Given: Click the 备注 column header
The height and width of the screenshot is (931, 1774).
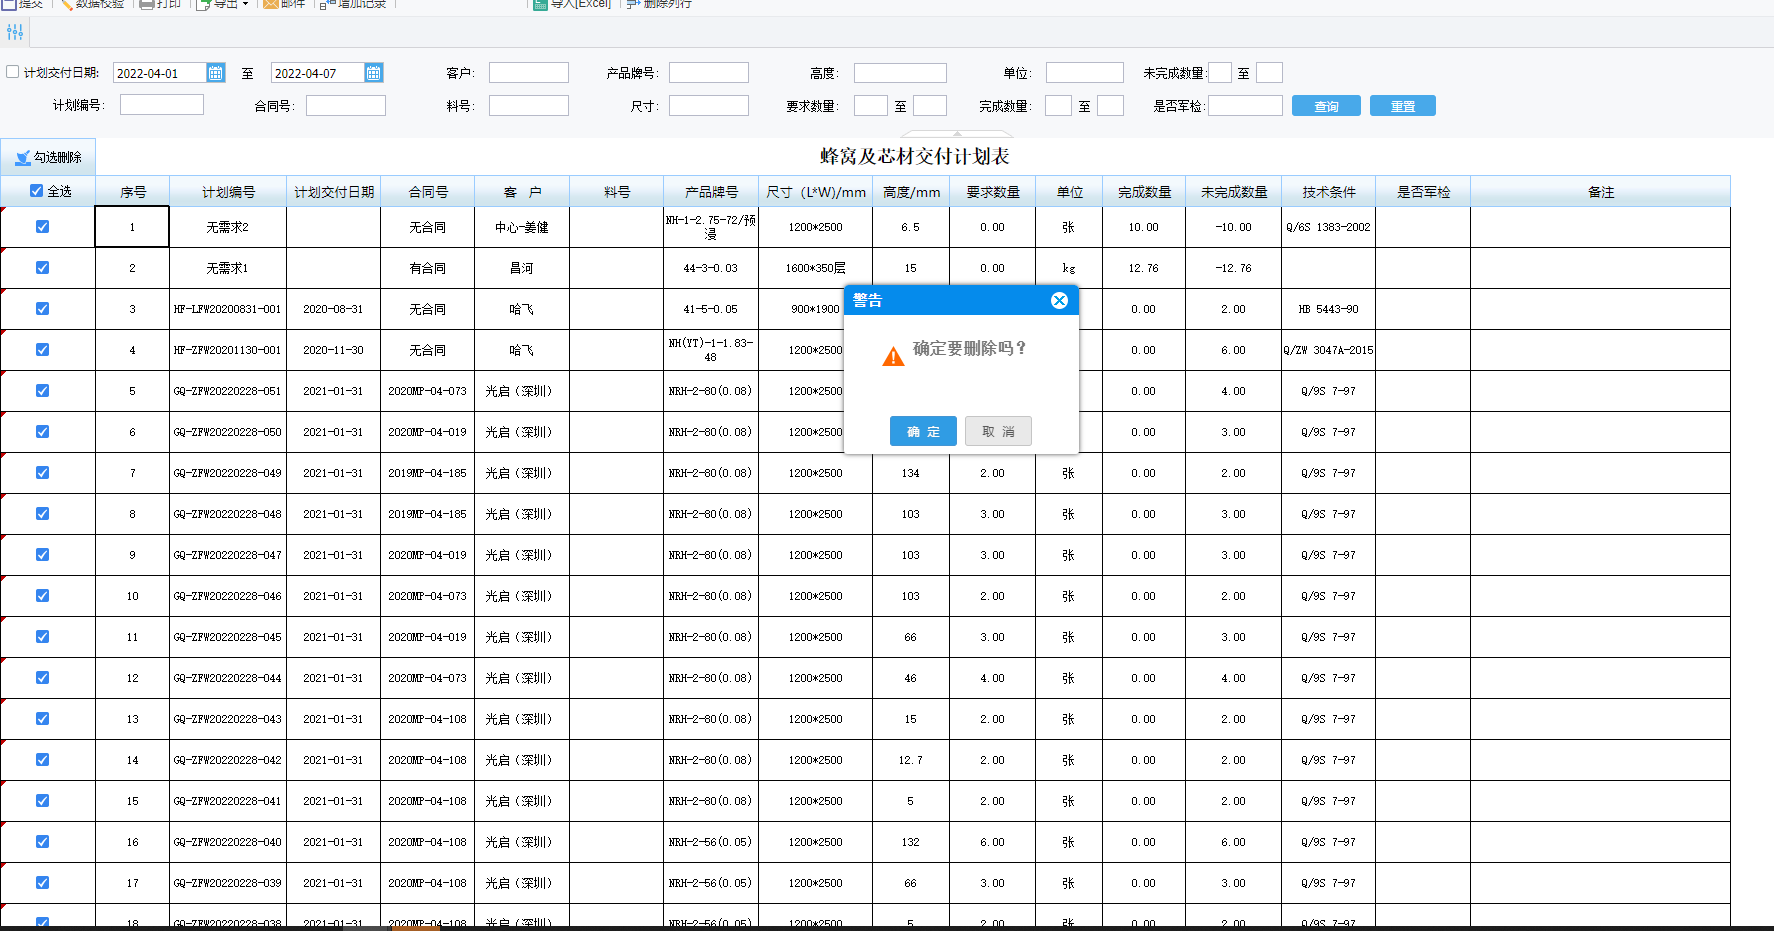Looking at the screenshot, I should tap(1601, 192).
